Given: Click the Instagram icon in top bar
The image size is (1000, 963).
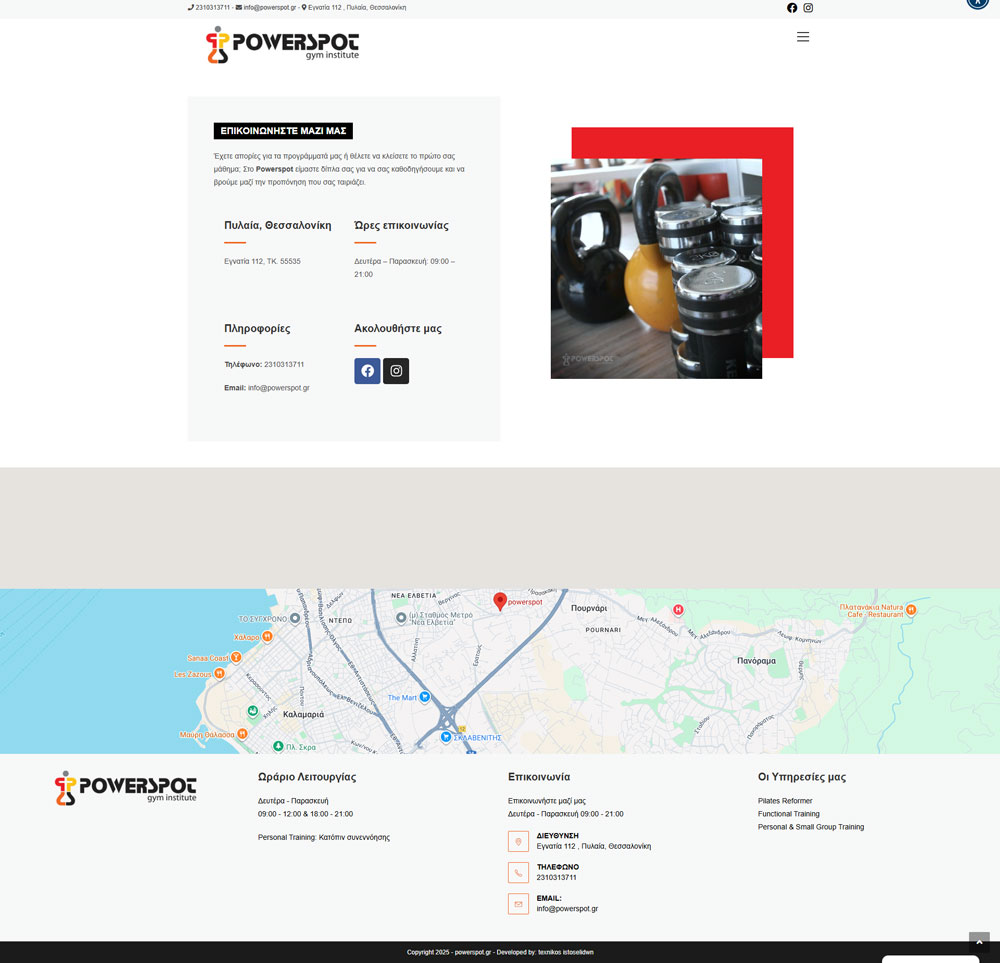Looking at the screenshot, I should [808, 8].
